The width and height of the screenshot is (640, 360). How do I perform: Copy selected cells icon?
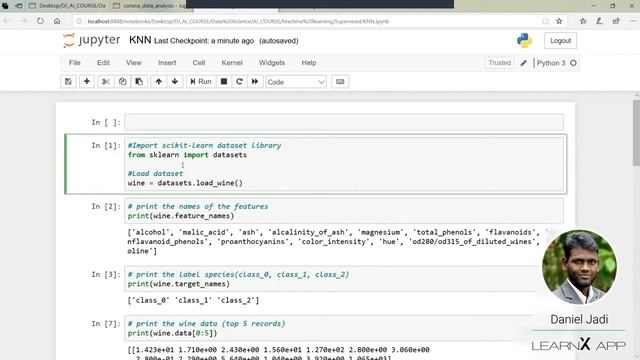click(122, 82)
